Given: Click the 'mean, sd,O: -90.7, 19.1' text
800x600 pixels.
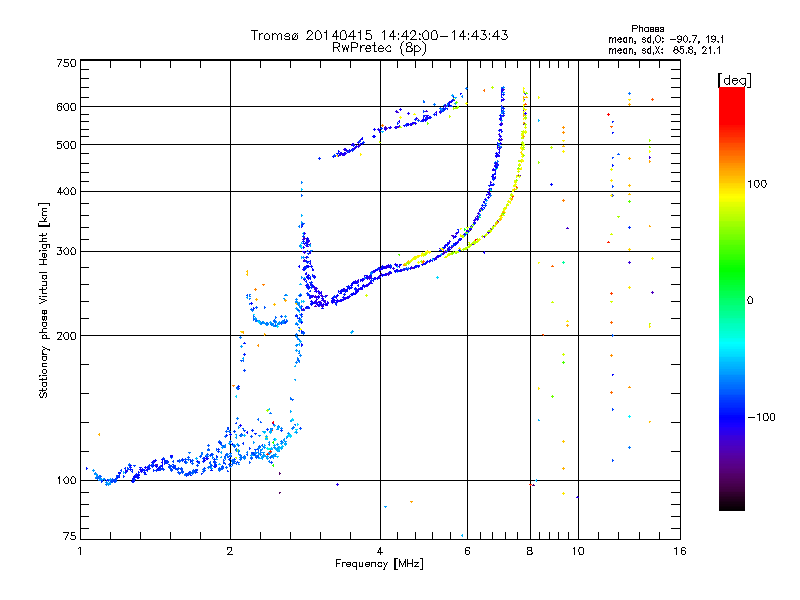Looking at the screenshot, I should (x=666, y=39).
